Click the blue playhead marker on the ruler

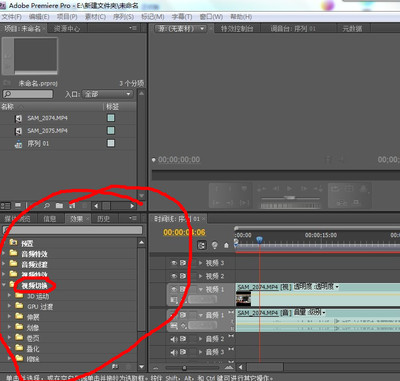[x=259, y=240]
